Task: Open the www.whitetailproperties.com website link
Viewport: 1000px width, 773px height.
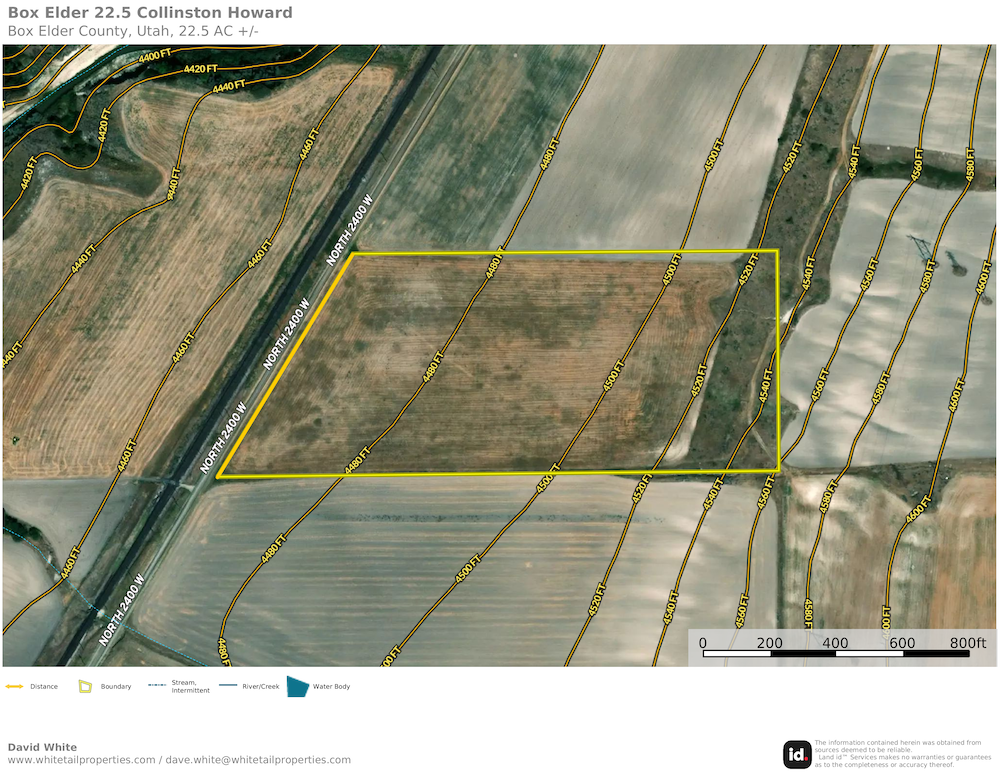Action: pos(81,760)
